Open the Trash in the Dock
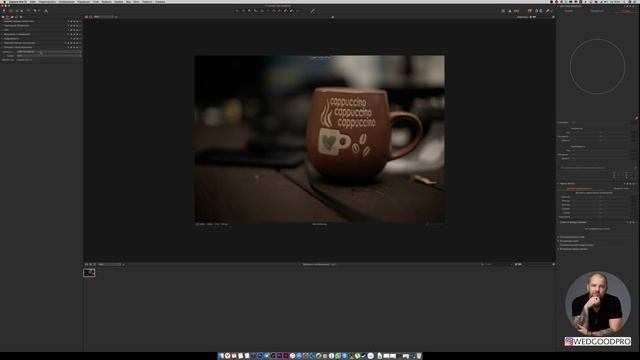Screen dimensions: 640x360 (419, 356)
